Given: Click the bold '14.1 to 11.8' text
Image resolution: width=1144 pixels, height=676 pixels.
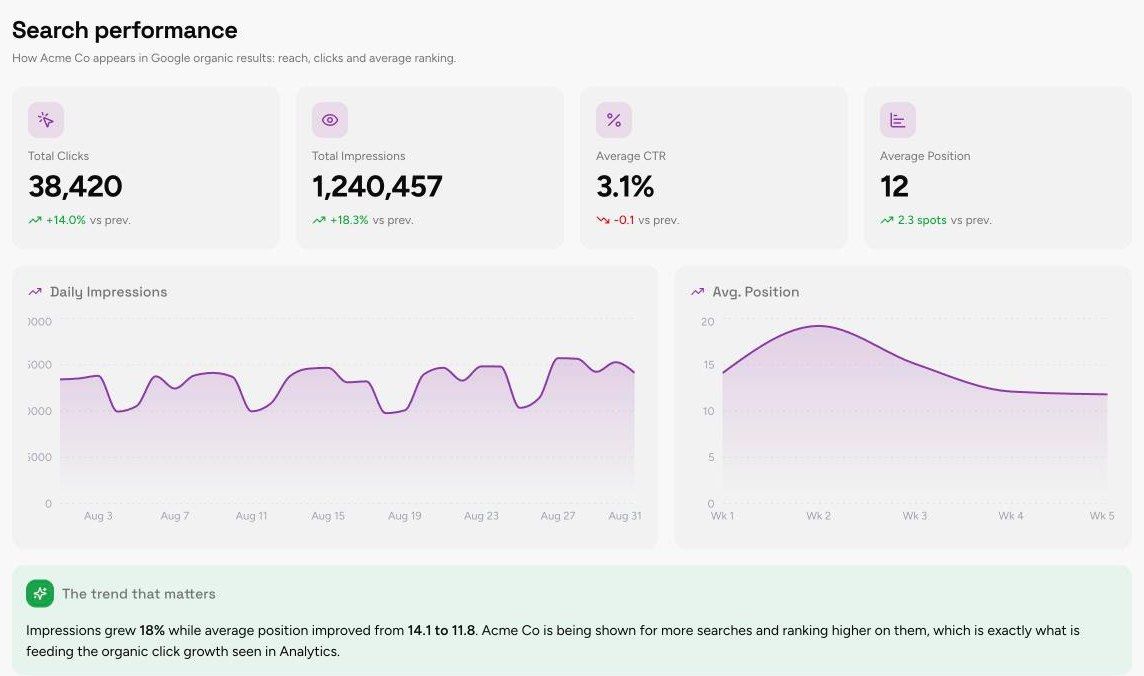Looking at the screenshot, I should tap(441, 630).
